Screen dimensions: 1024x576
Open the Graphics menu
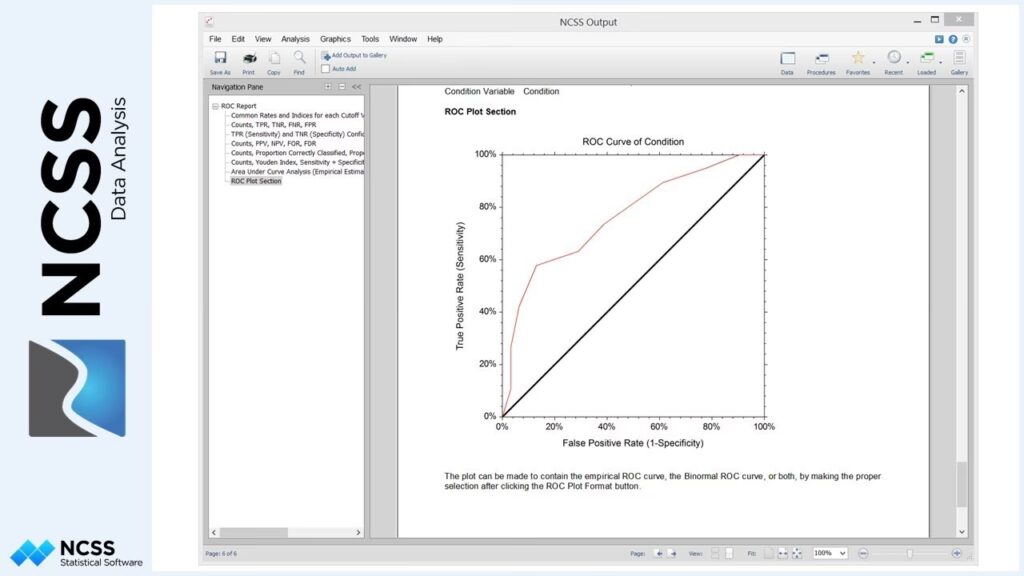click(x=335, y=39)
